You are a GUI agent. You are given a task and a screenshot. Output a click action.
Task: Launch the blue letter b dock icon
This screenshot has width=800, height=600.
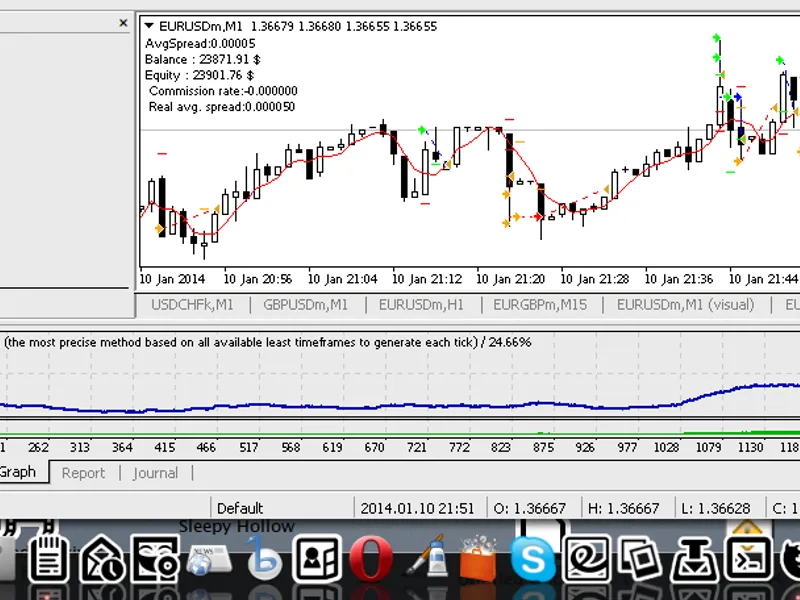pos(264,560)
